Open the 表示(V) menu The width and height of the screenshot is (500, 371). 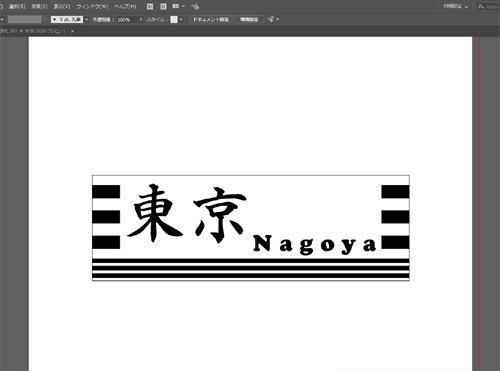[x=62, y=6]
